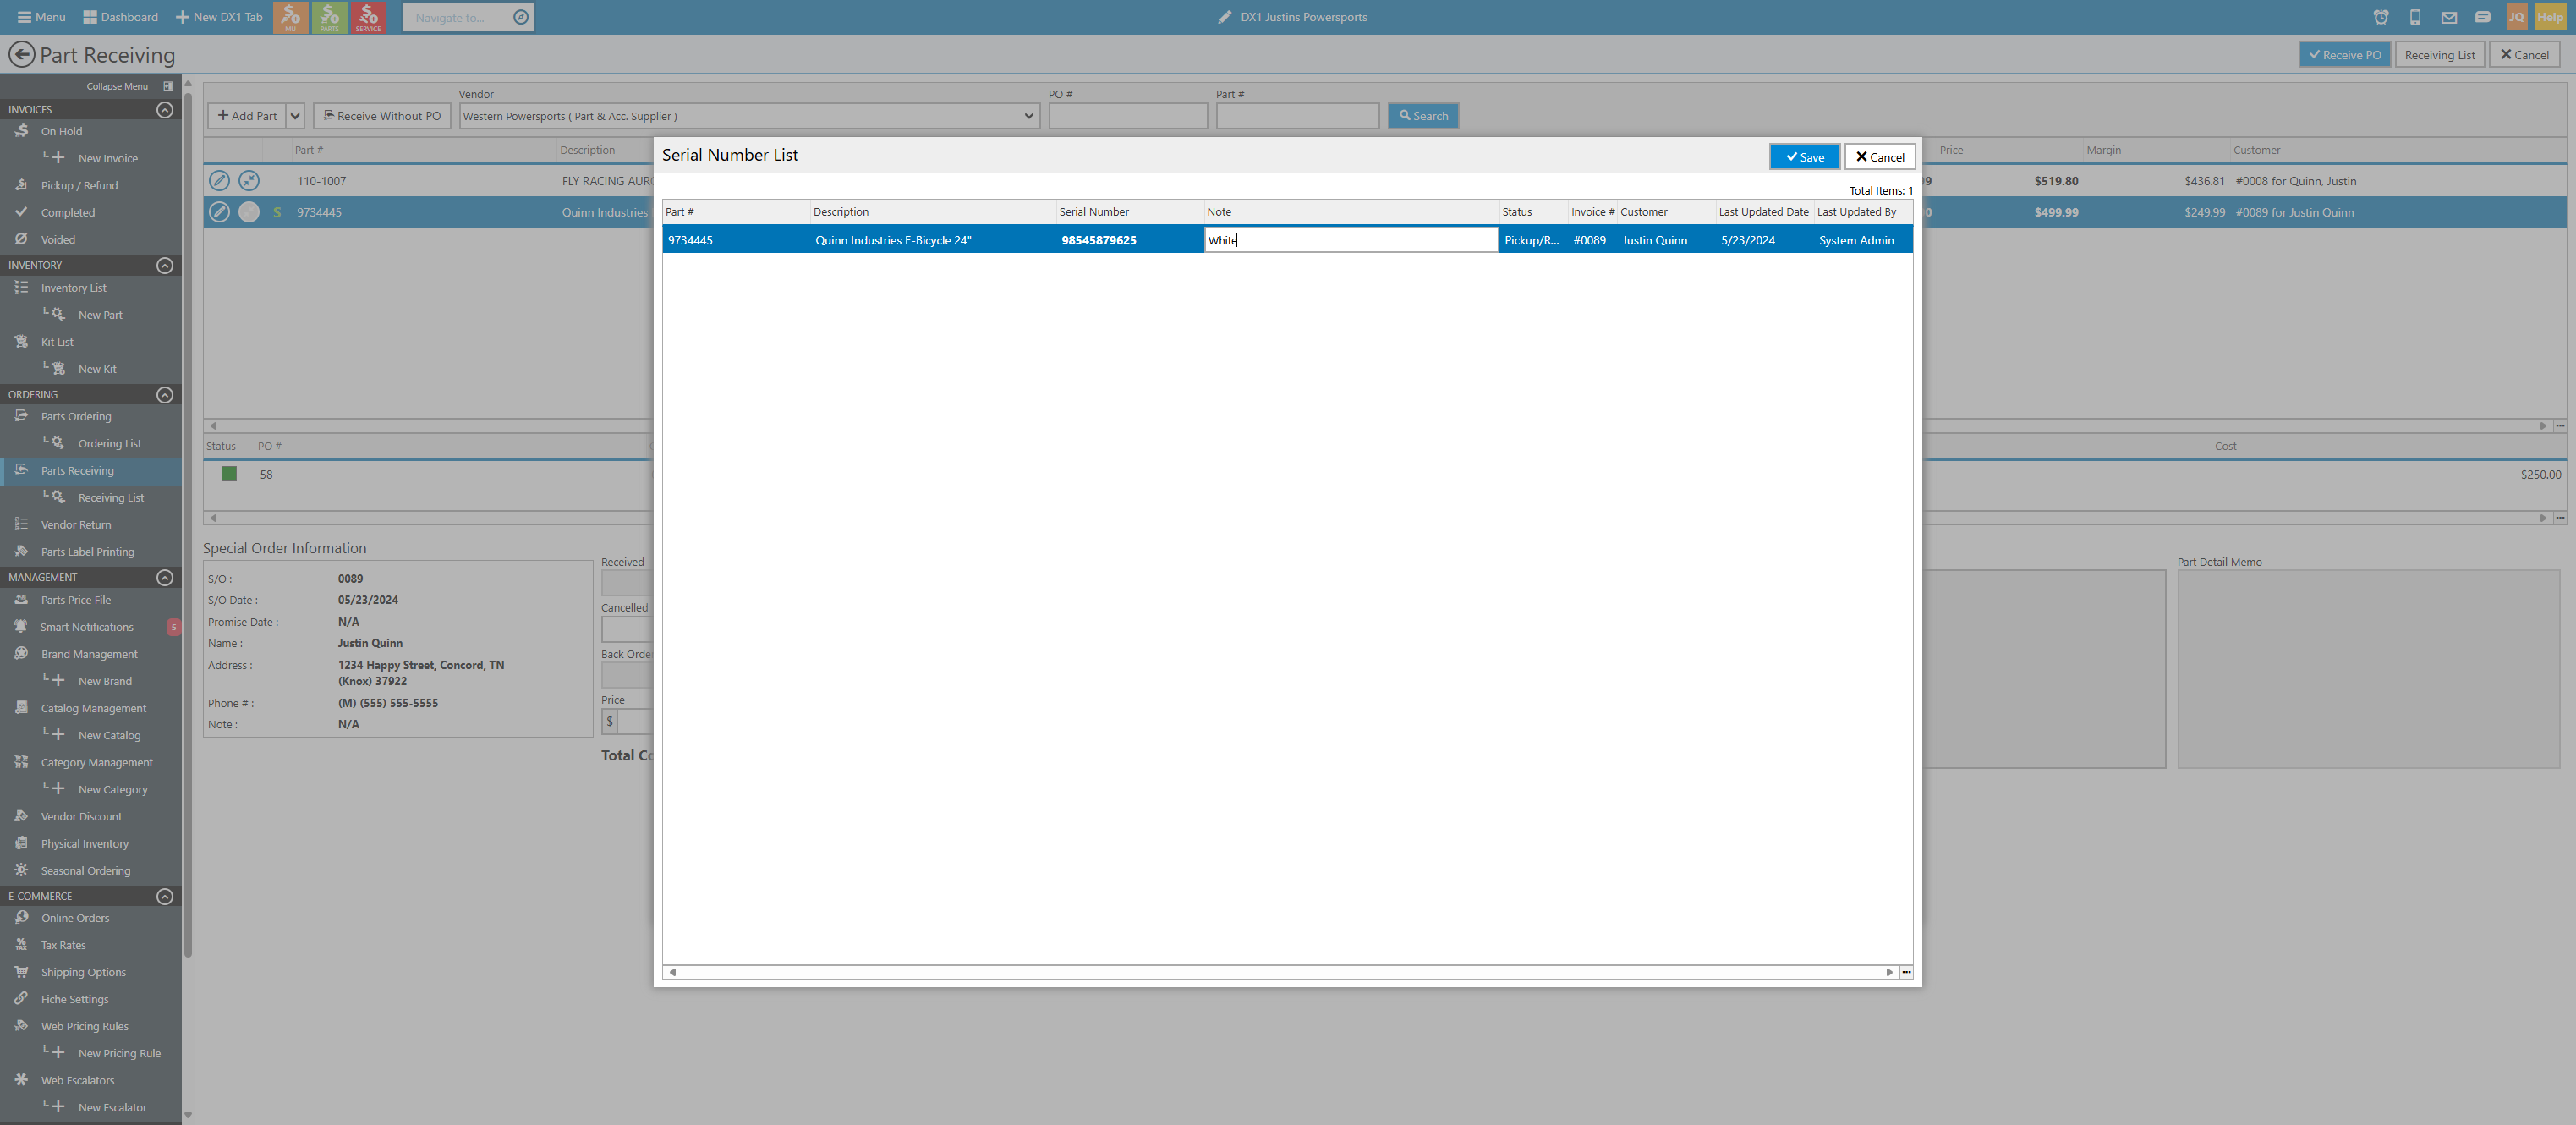This screenshot has height=1125, width=2576.
Task: Open the alarm clock reminders icon
Action: pyautogui.click(x=2381, y=17)
